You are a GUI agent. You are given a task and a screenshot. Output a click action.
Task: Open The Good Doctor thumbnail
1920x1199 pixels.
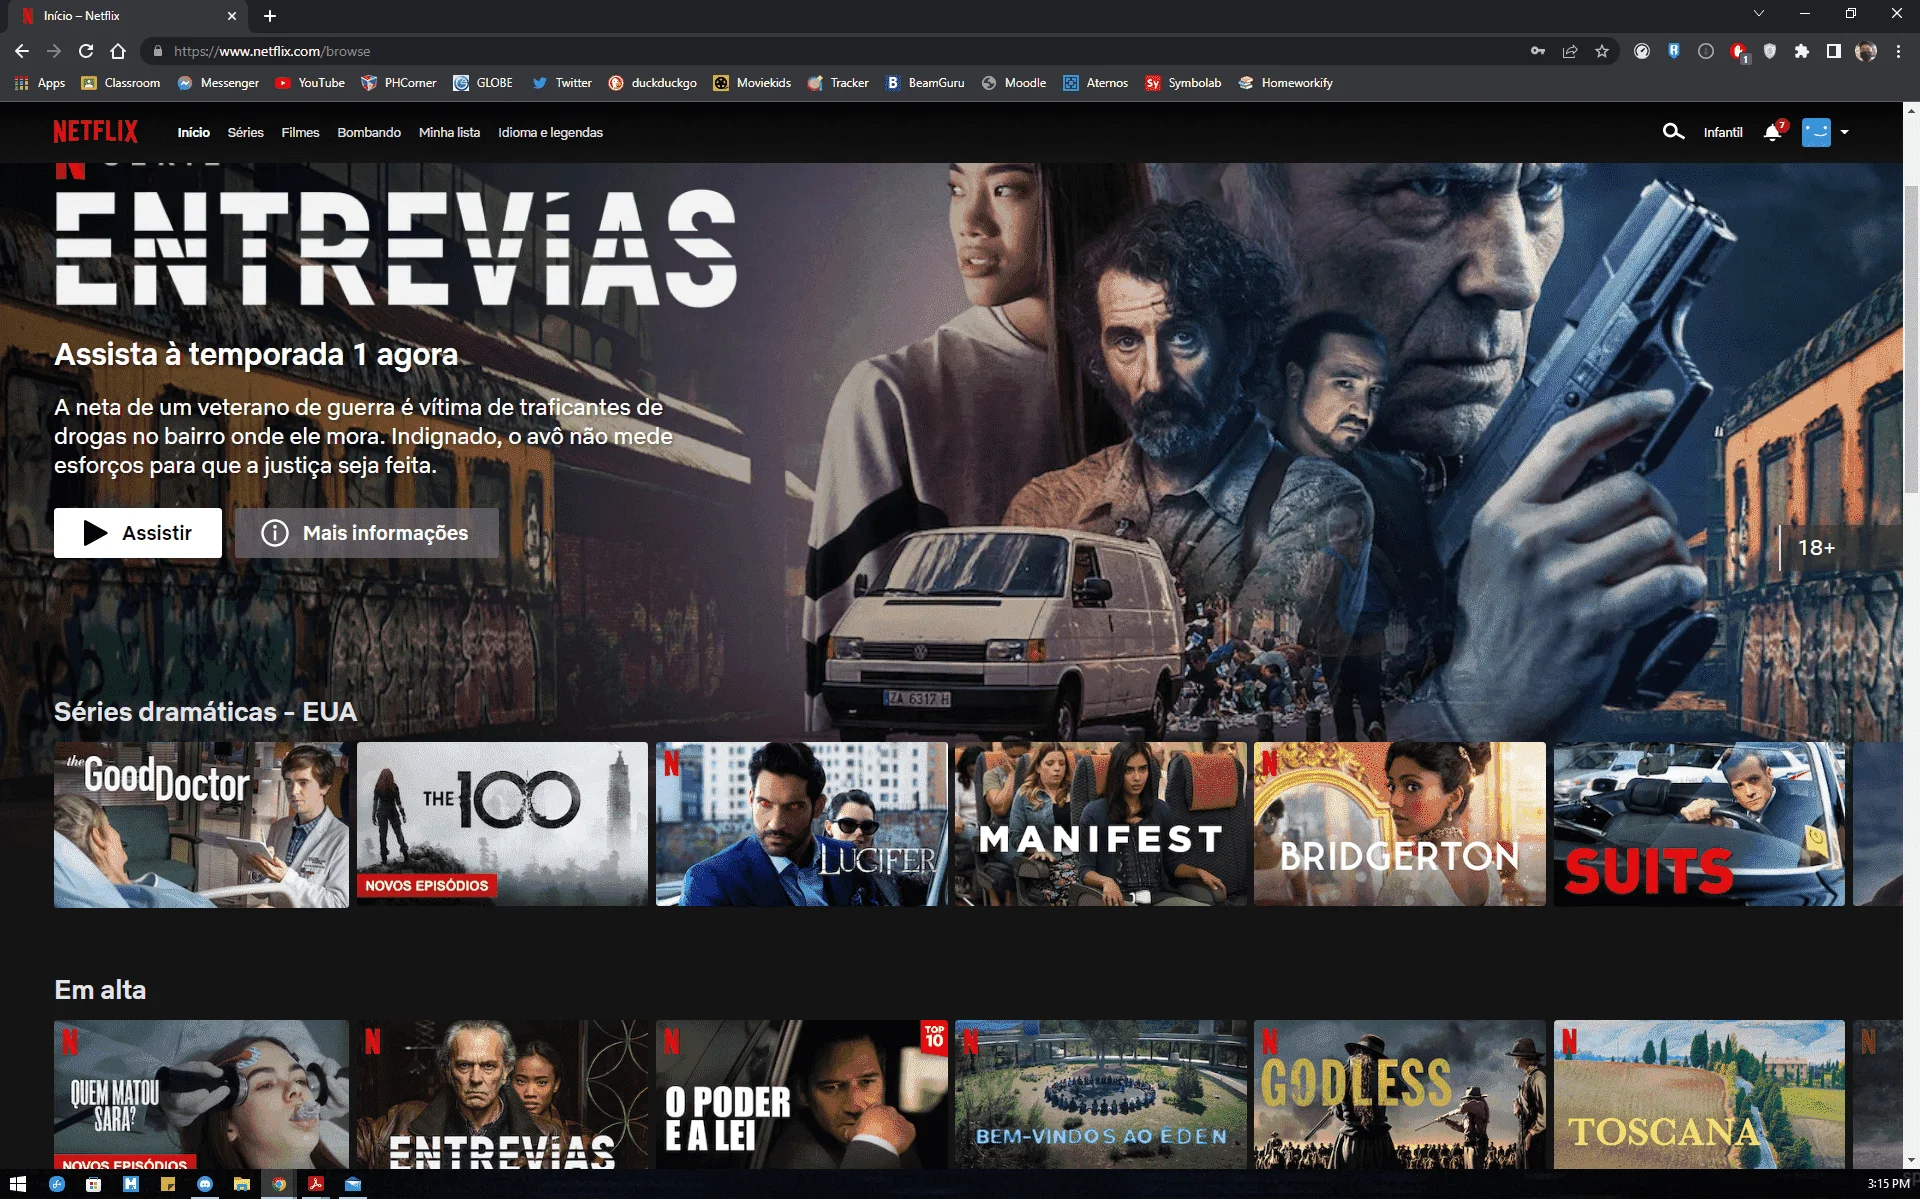click(201, 824)
